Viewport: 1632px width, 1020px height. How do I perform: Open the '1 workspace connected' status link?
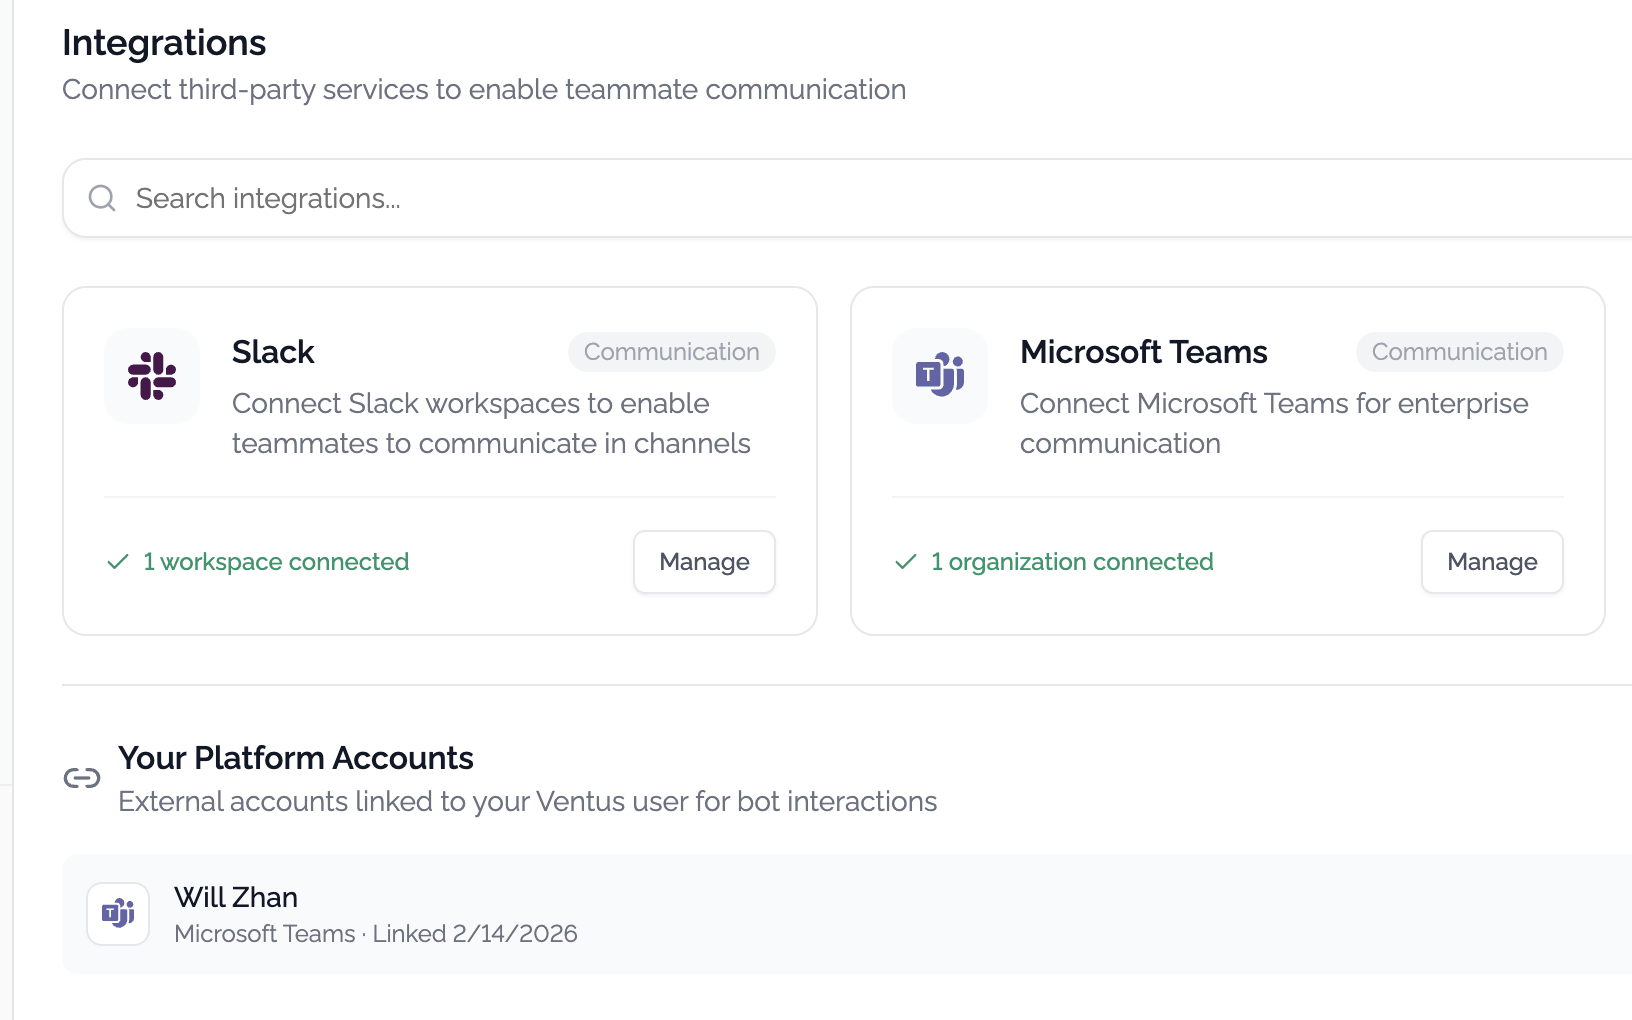click(x=276, y=561)
